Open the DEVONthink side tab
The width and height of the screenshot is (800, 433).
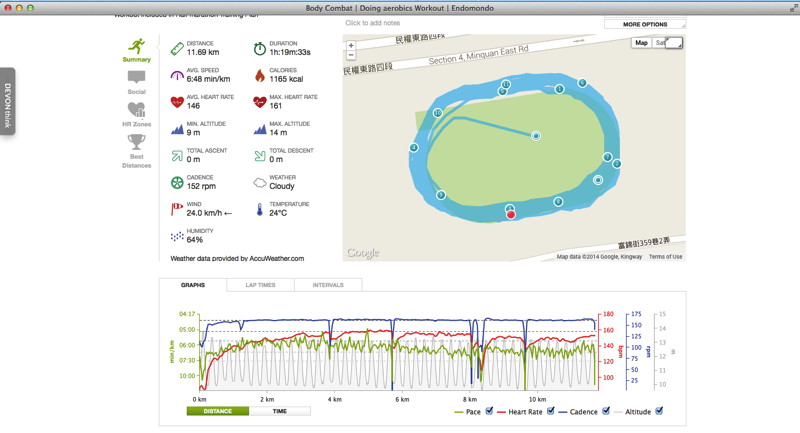coord(7,101)
